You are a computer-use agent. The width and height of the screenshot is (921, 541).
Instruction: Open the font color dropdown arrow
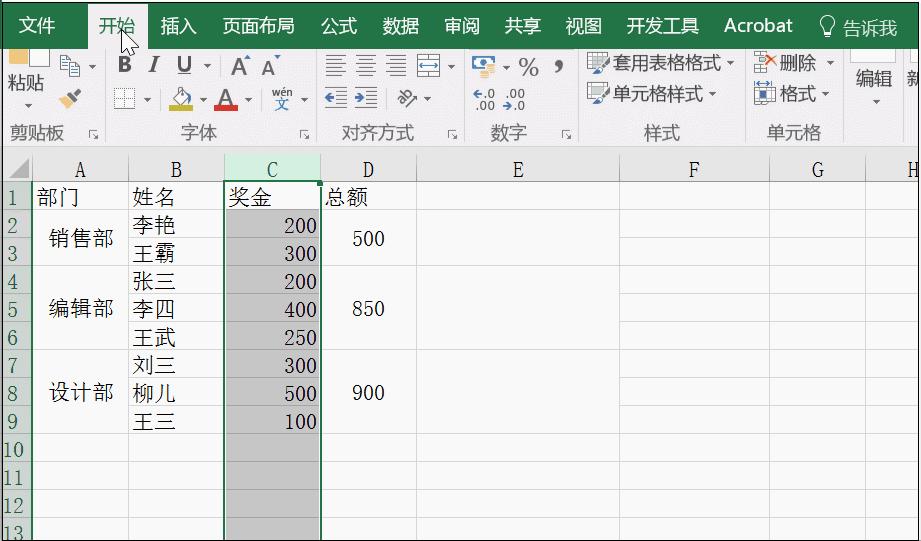tap(248, 100)
